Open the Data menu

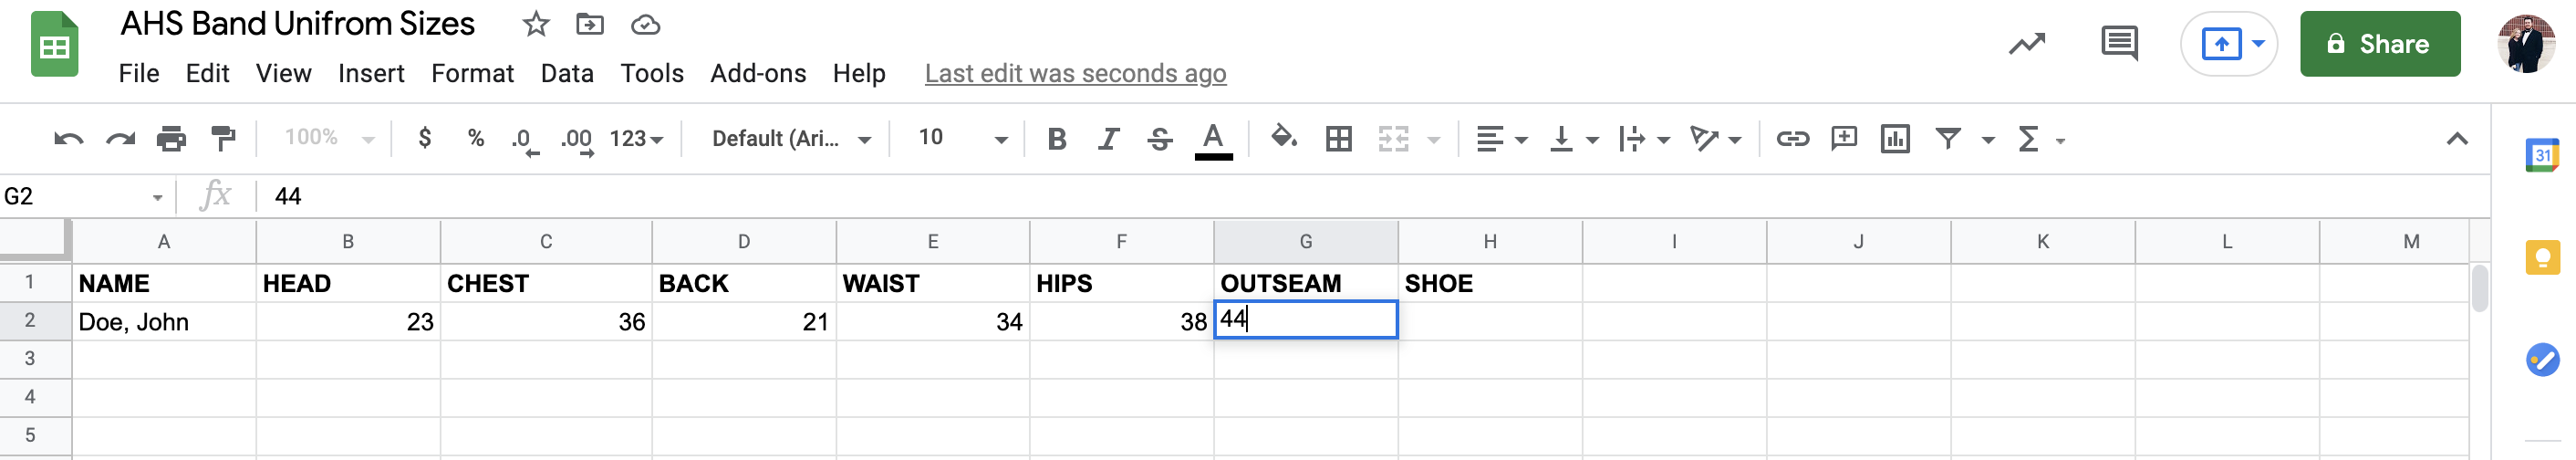click(x=567, y=73)
